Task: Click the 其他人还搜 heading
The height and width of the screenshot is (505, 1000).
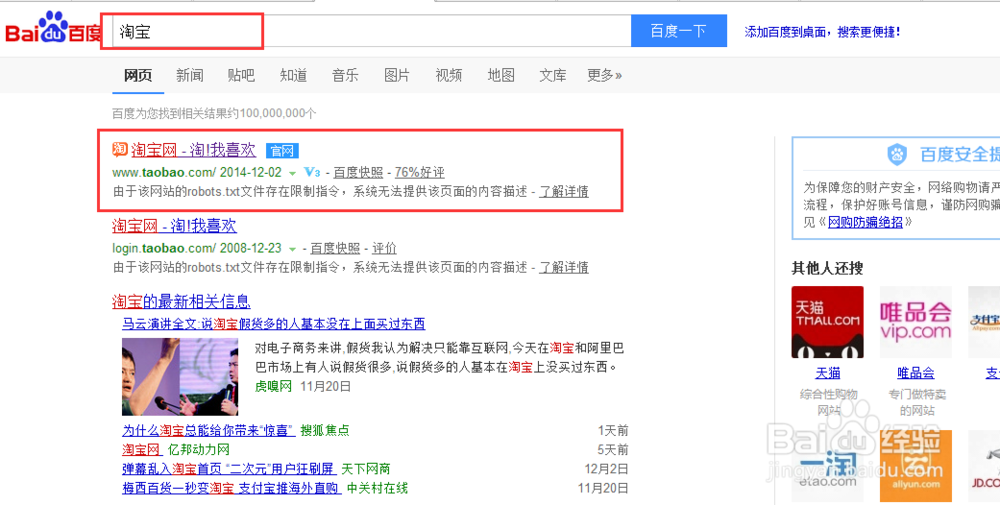Action: (x=827, y=268)
